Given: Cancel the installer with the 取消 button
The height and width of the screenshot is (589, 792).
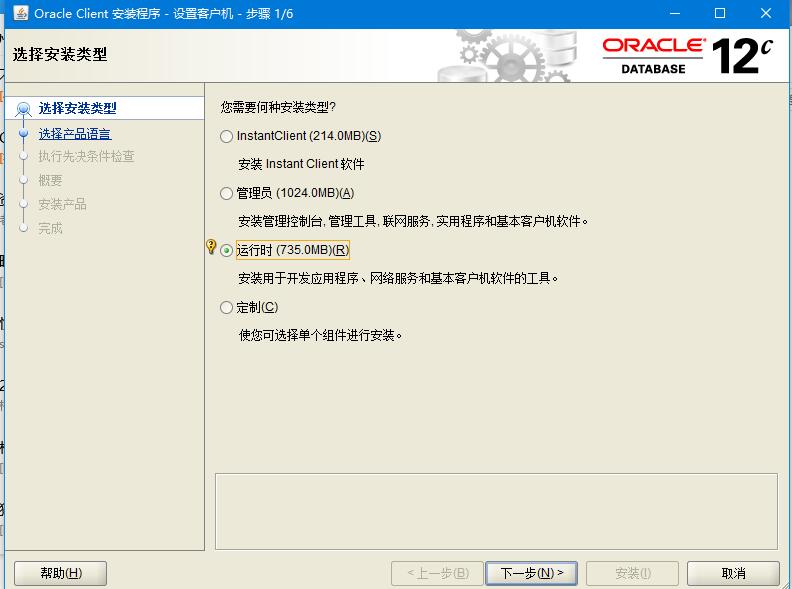Looking at the screenshot, I should (733, 573).
